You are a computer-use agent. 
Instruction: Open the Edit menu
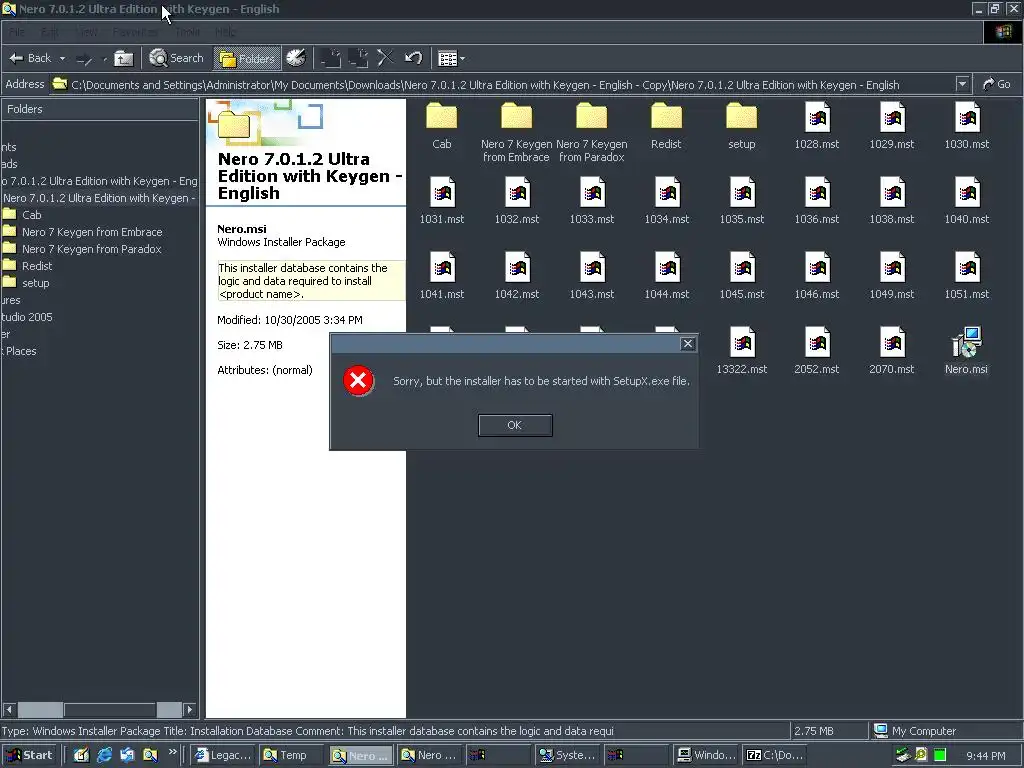coord(50,32)
